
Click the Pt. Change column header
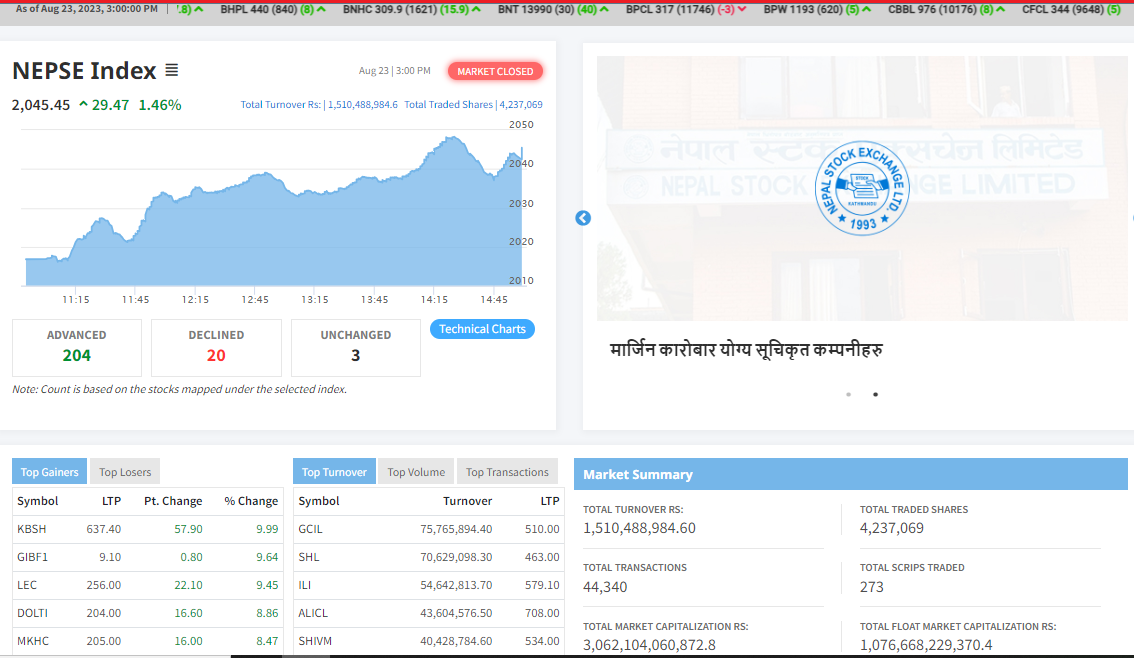173,501
